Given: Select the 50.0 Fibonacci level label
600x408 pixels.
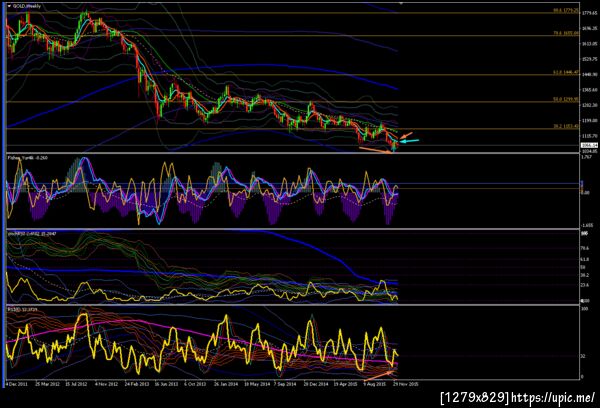Looking at the screenshot, I should pyautogui.click(x=566, y=99).
